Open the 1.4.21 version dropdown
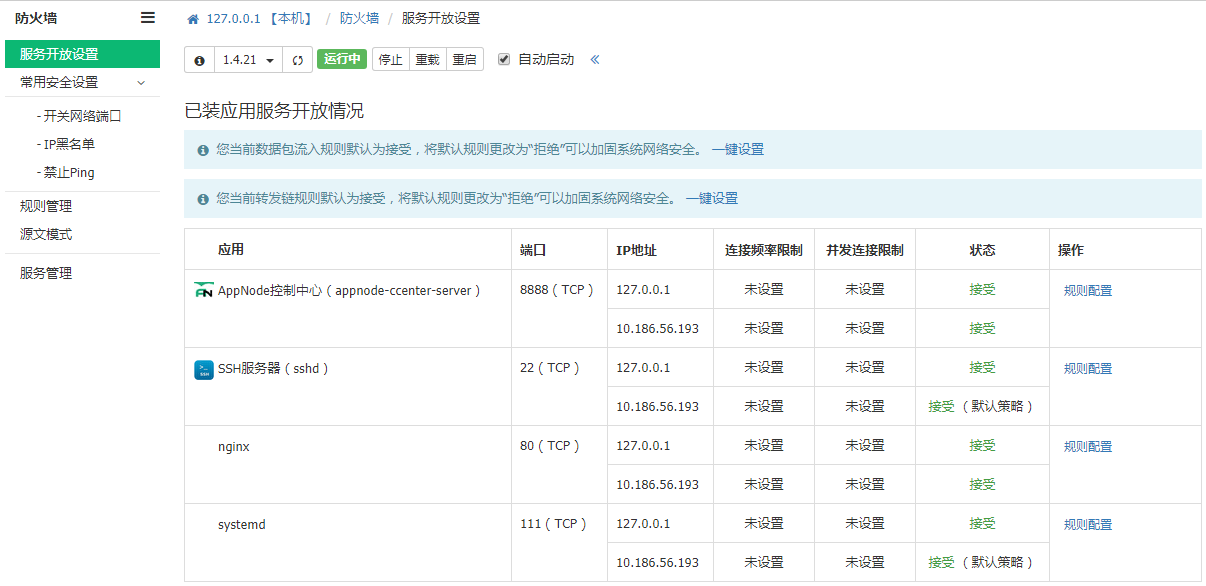 248,60
